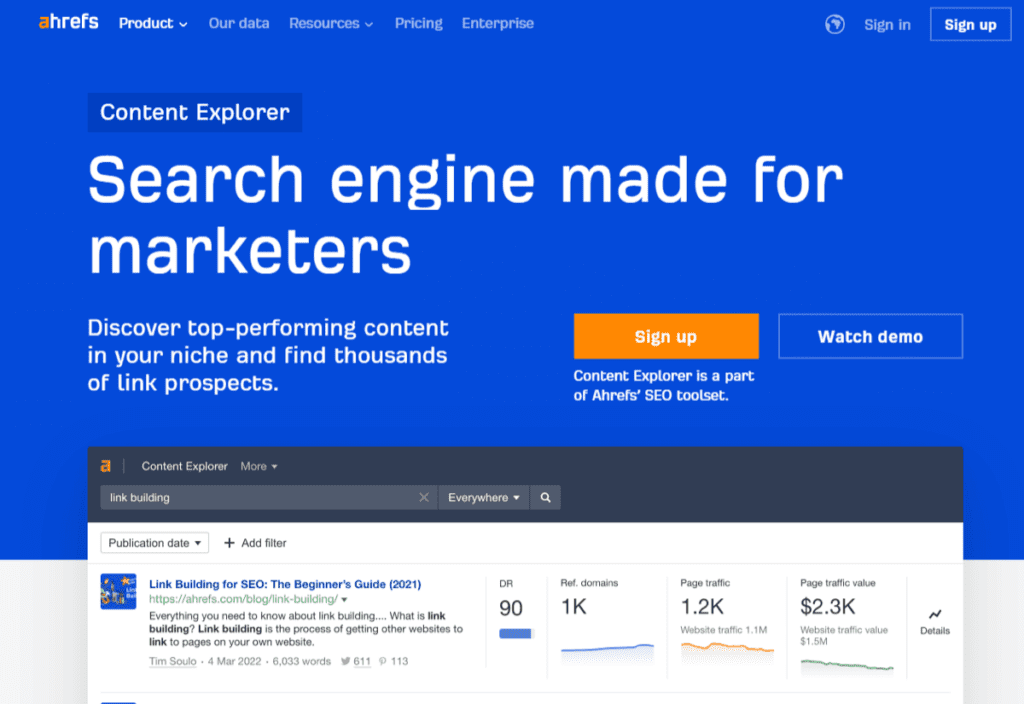Image resolution: width=1024 pixels, height=704 pixels.
Task: Open the Enterprise page
Action: [498, 24]
